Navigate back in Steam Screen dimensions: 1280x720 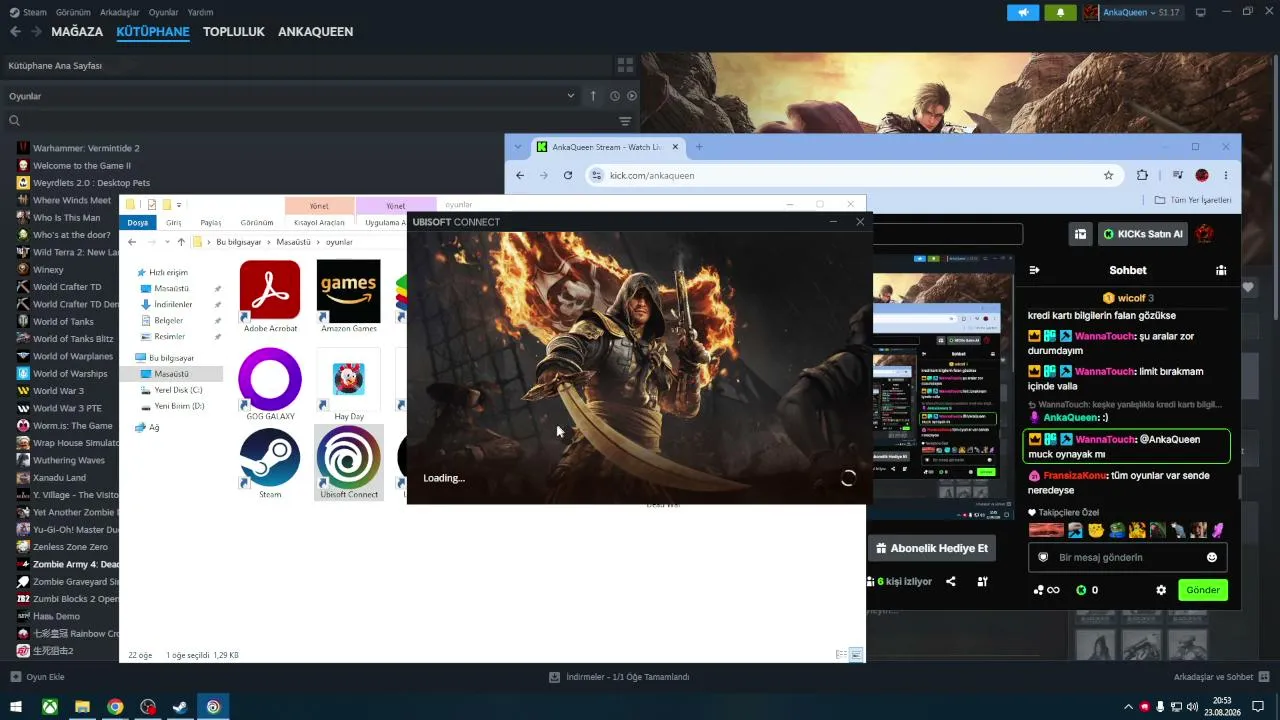[15, 32]
